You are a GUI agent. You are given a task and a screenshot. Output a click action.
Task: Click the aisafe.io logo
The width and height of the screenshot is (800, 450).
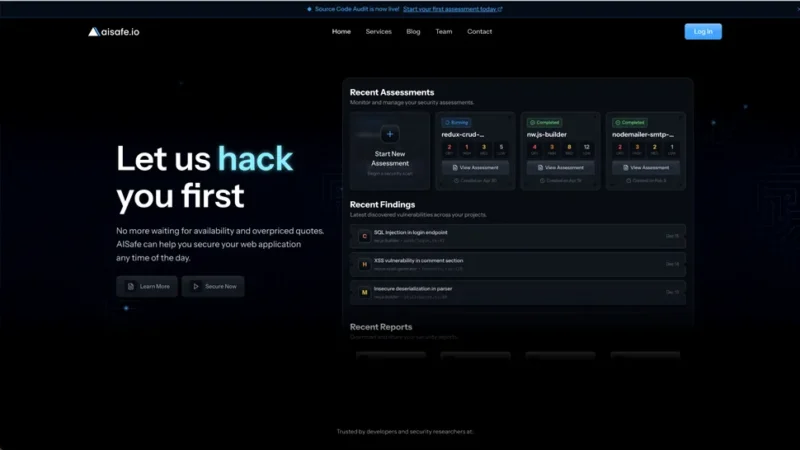click(114, 31)
